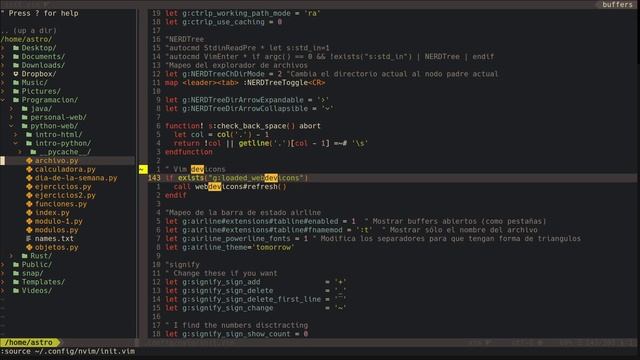The height and width of the screenshot is (360, 640).
Task: Click the Programacion folder icon
Action: pyautogui.click(x=16, y=100)
